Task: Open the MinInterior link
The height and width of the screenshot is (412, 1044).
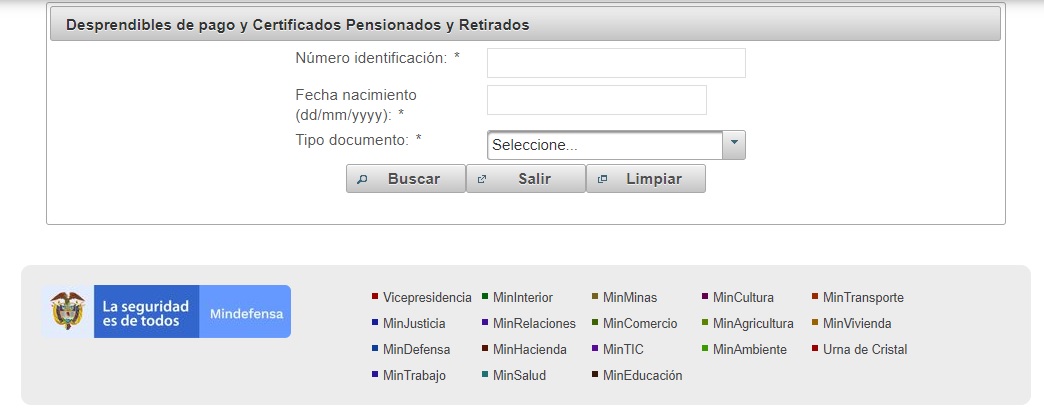Action: [522, 297]
